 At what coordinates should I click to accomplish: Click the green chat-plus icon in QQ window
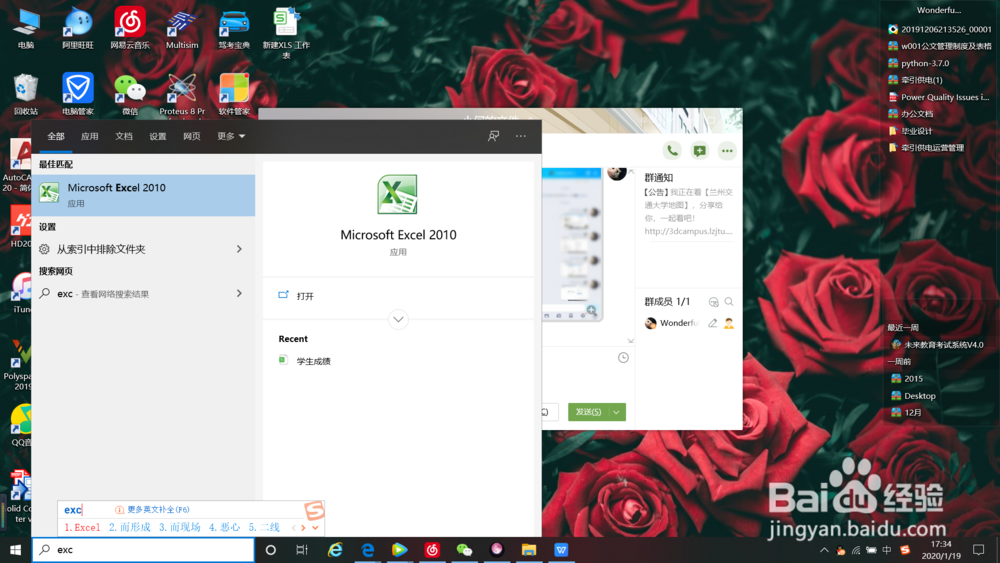pyautogui.click(x=700, y=150)
